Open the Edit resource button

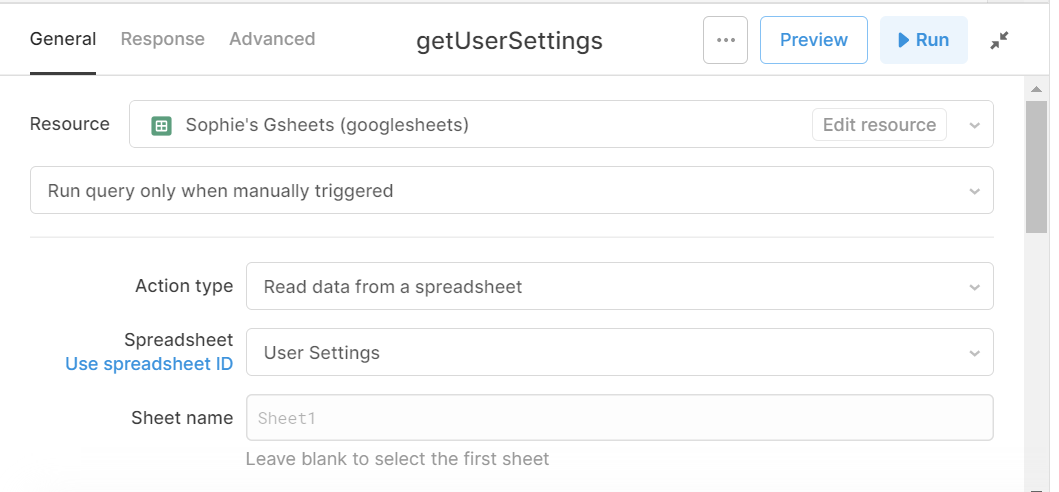[x=879, y=125]
